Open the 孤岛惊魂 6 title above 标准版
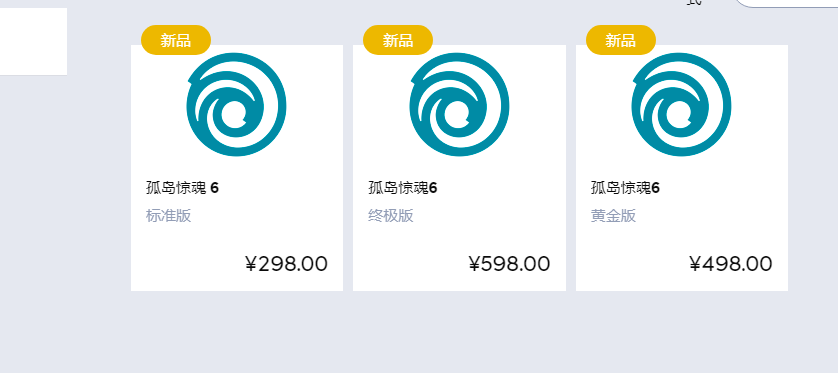 [182, 188]
